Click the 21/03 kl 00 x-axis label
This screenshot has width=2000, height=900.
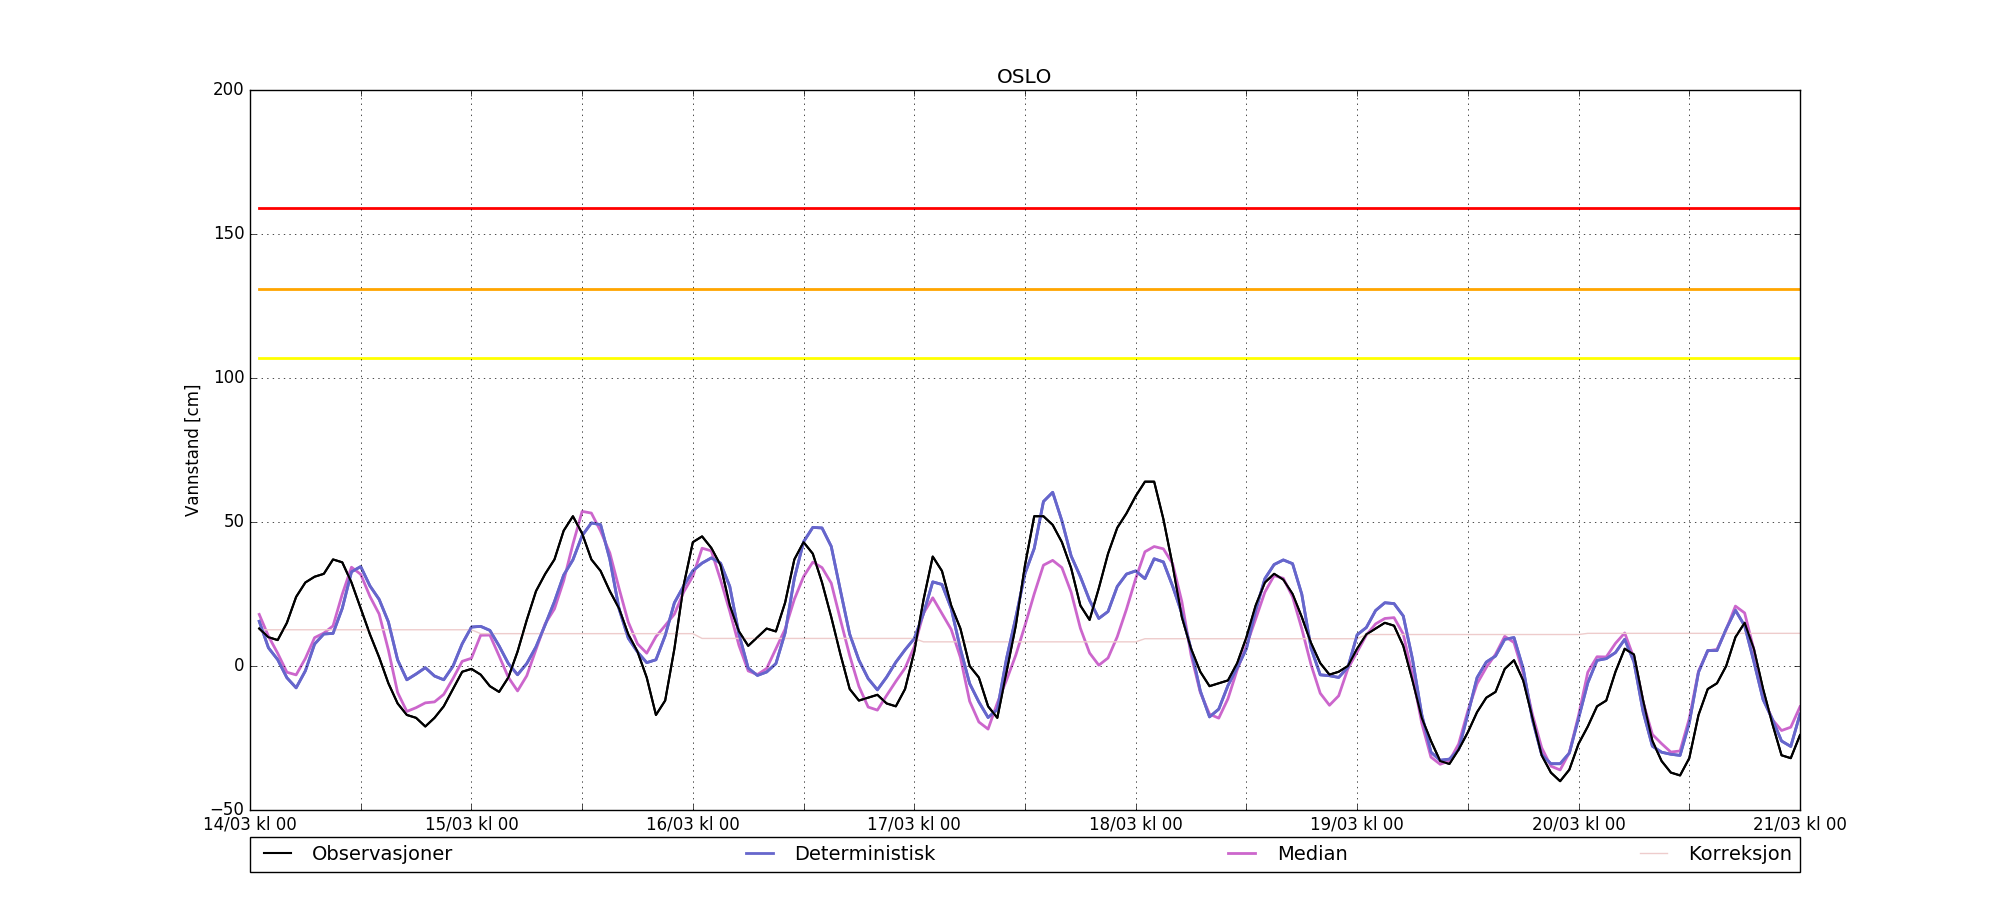[1799, 825]
